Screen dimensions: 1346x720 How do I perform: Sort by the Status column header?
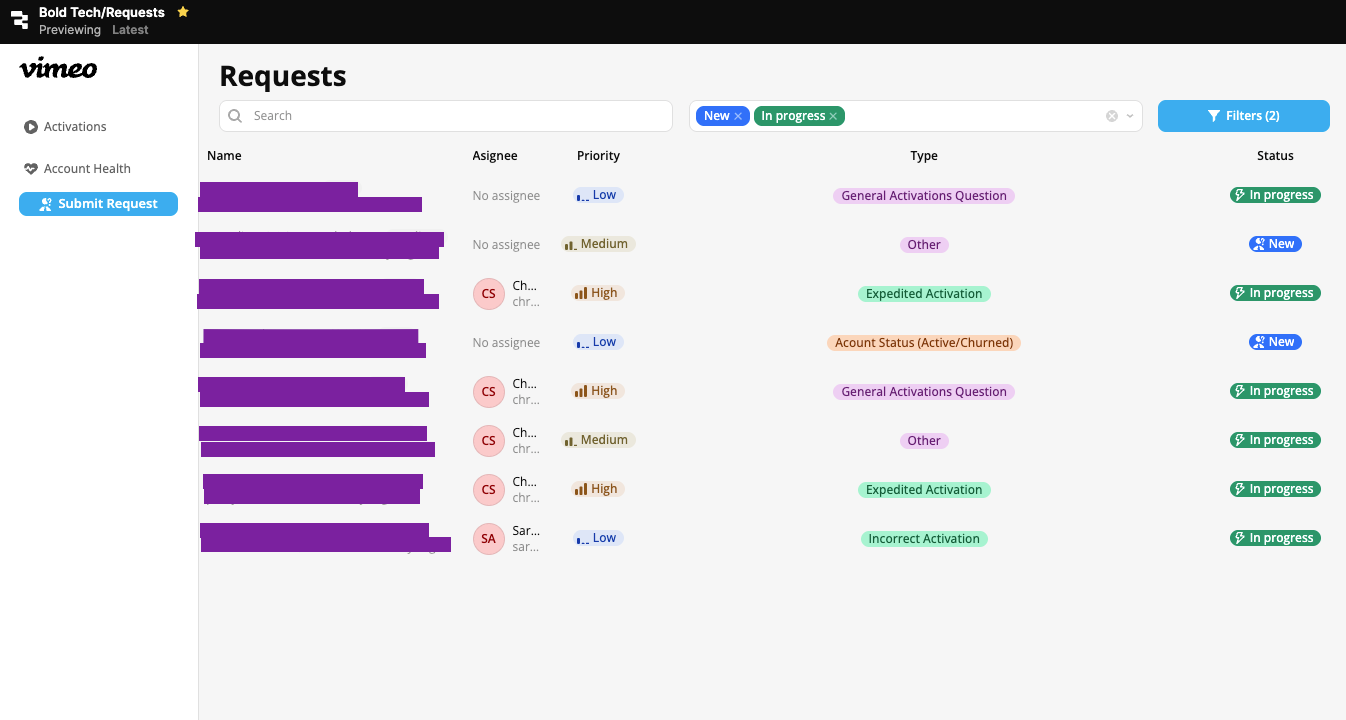(1275, 156)
